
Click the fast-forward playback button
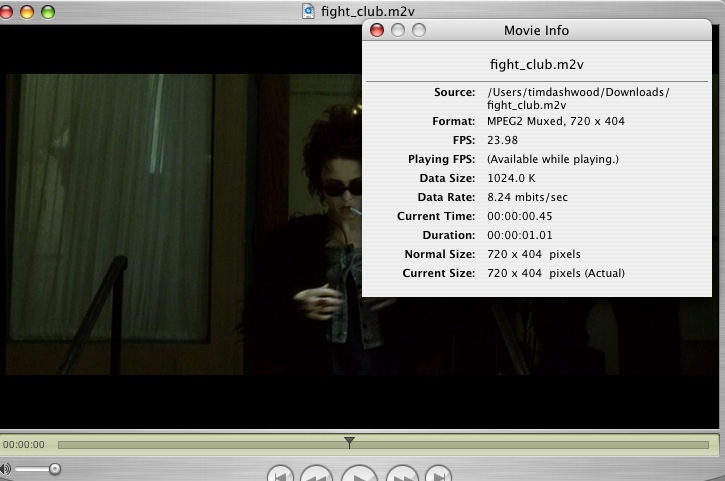(402, 475)
